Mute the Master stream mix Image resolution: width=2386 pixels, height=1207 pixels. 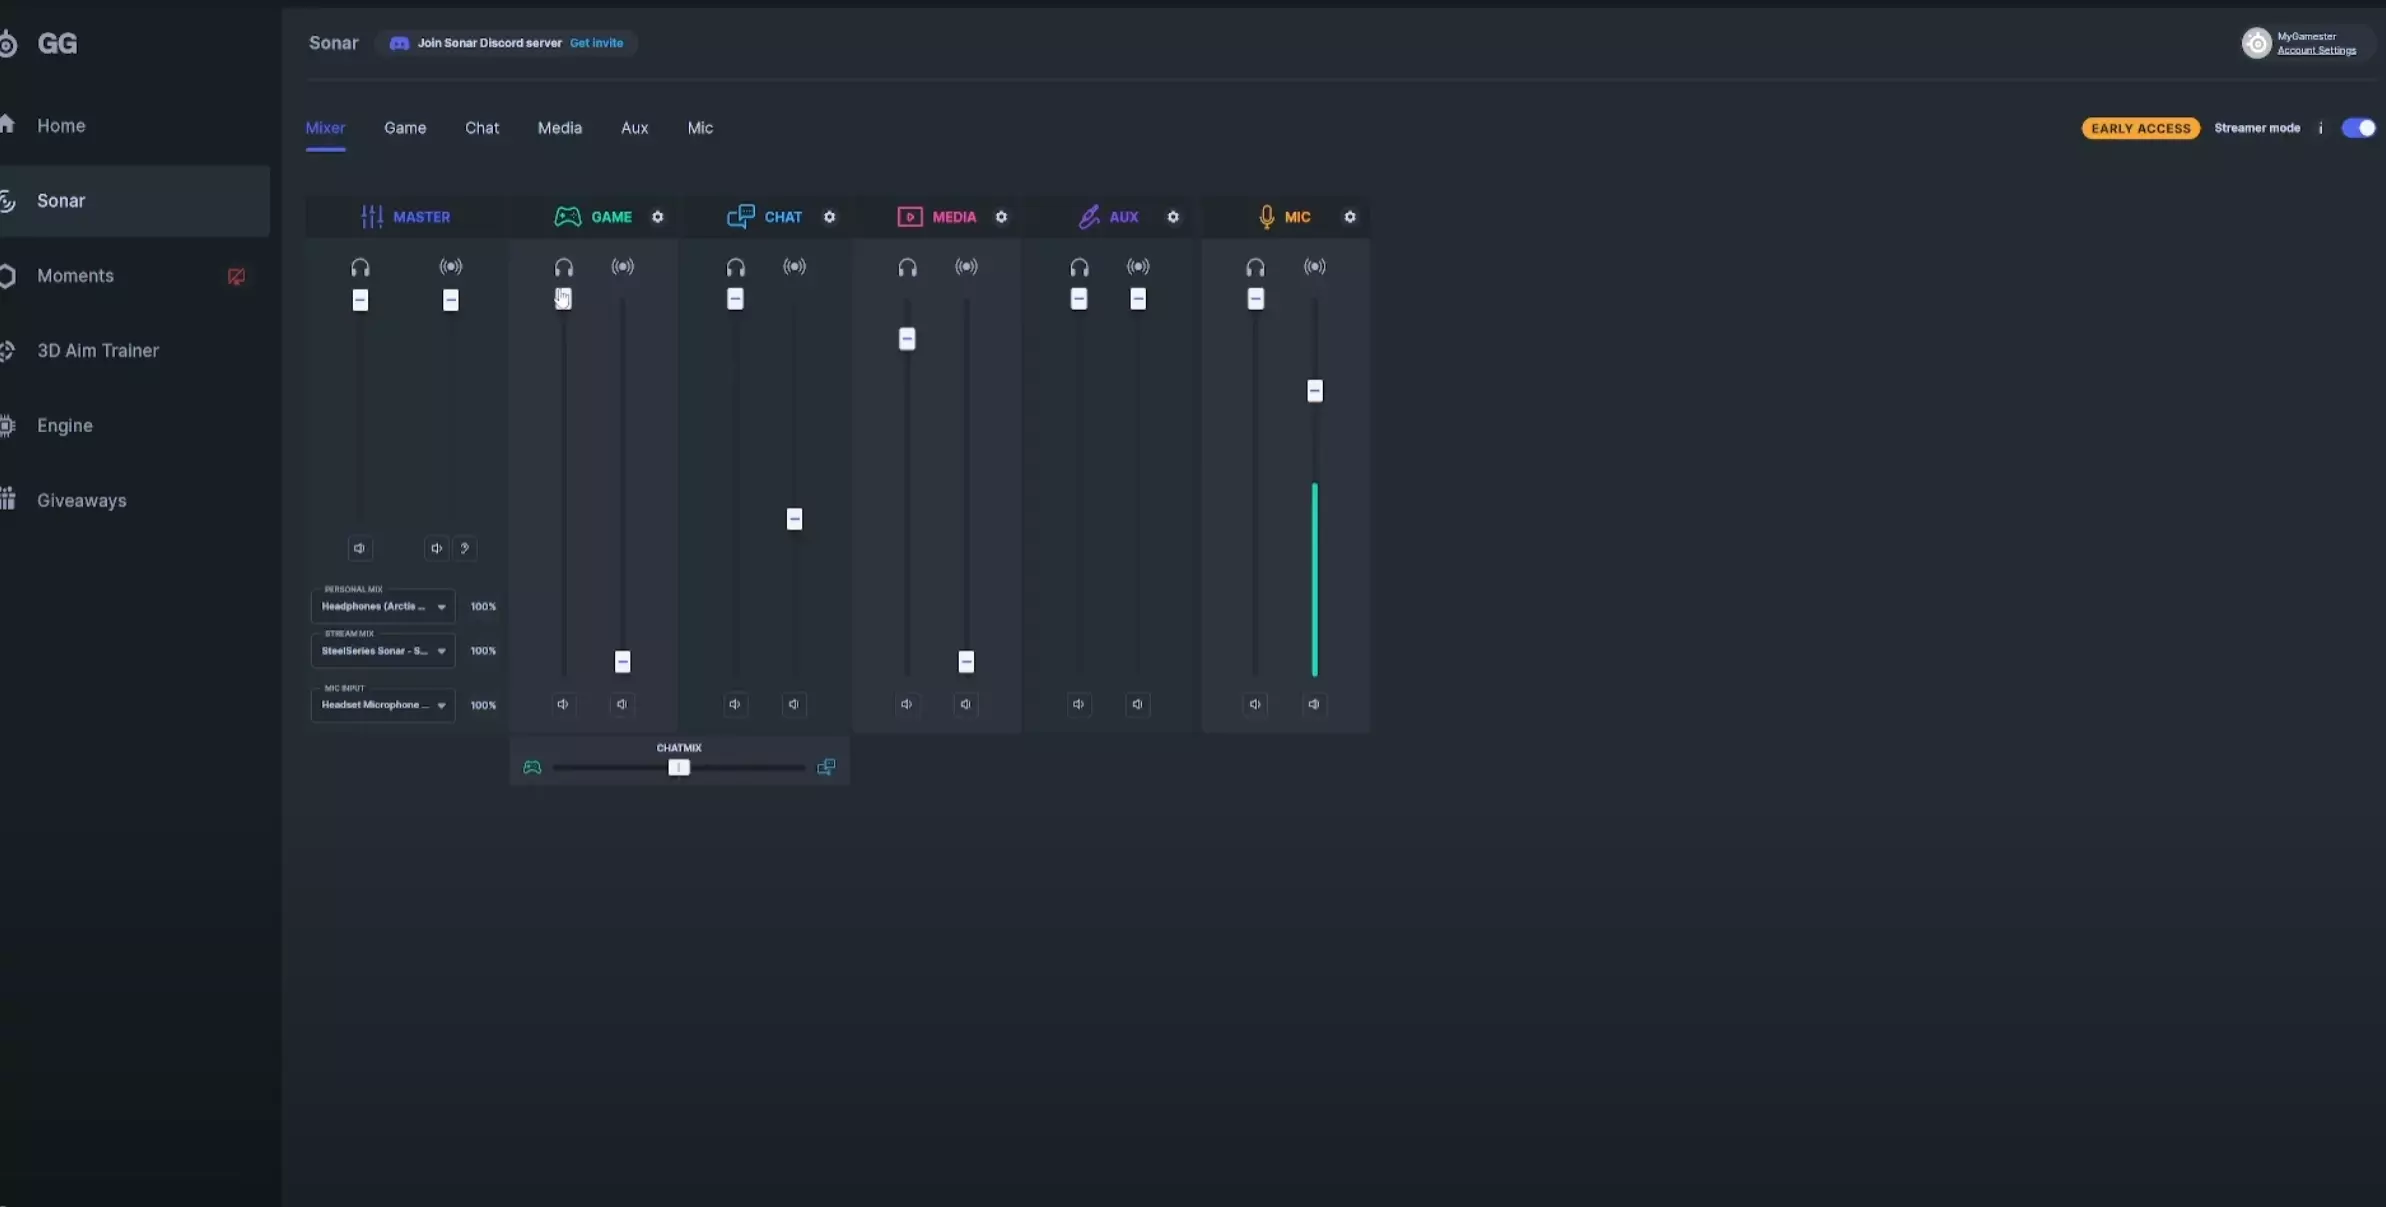click(436, 548)
